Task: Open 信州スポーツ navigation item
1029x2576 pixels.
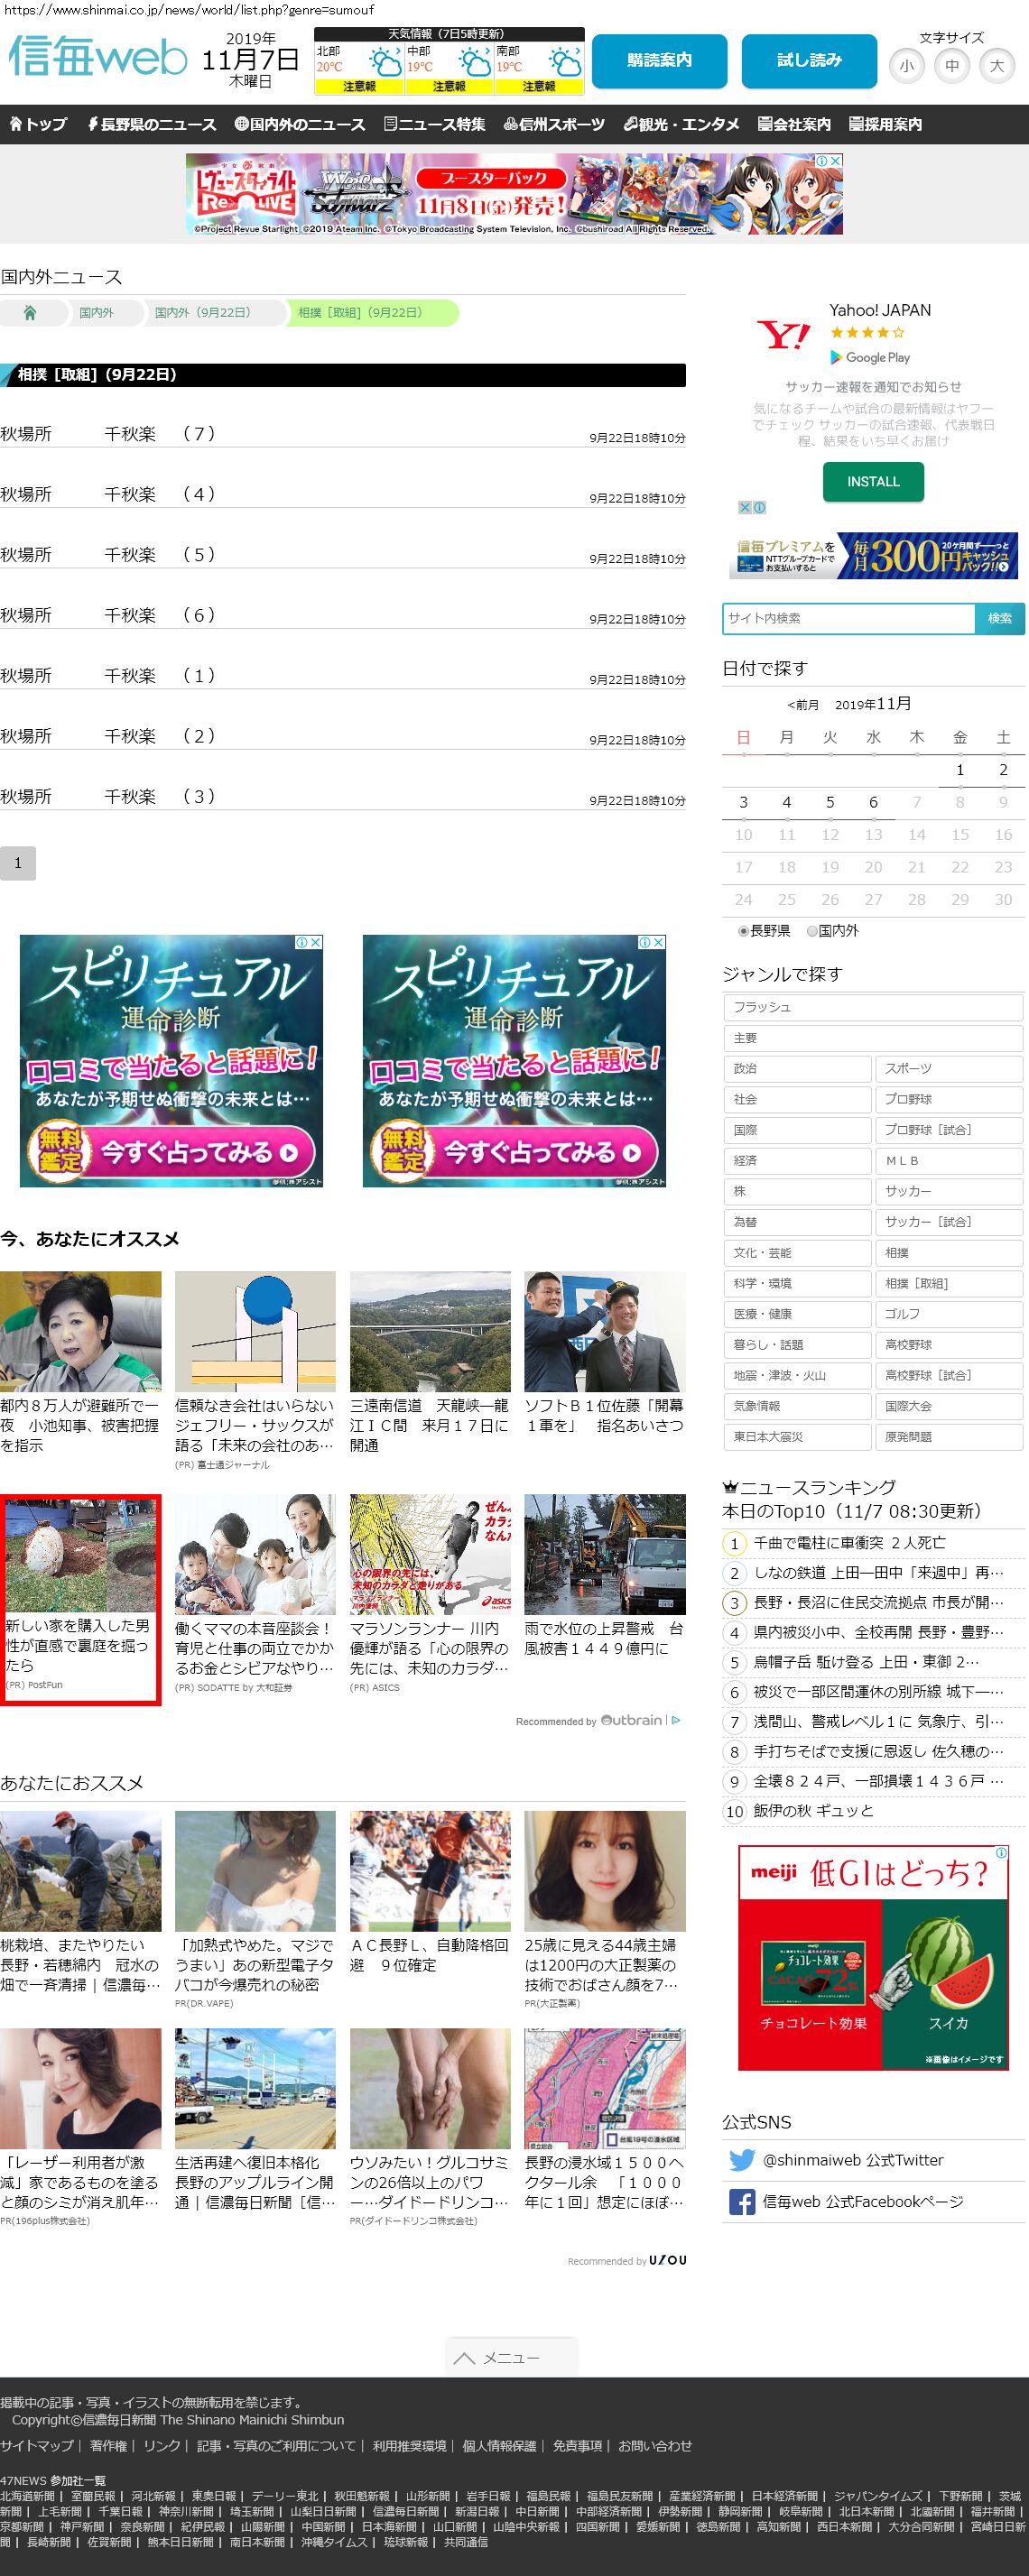Action: coord(554,125)
